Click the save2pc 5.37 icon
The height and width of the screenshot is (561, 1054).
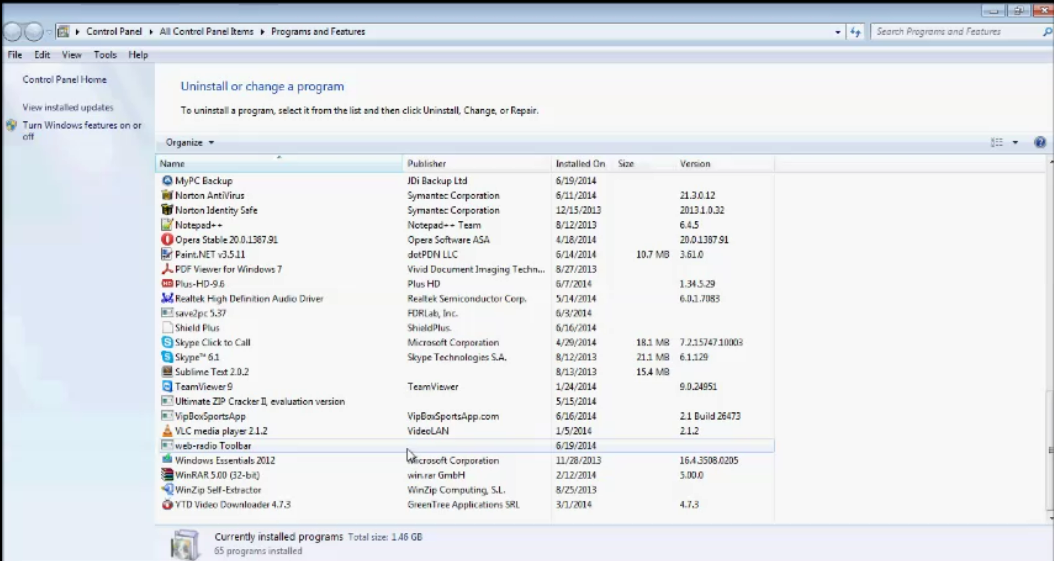[167, 313]
